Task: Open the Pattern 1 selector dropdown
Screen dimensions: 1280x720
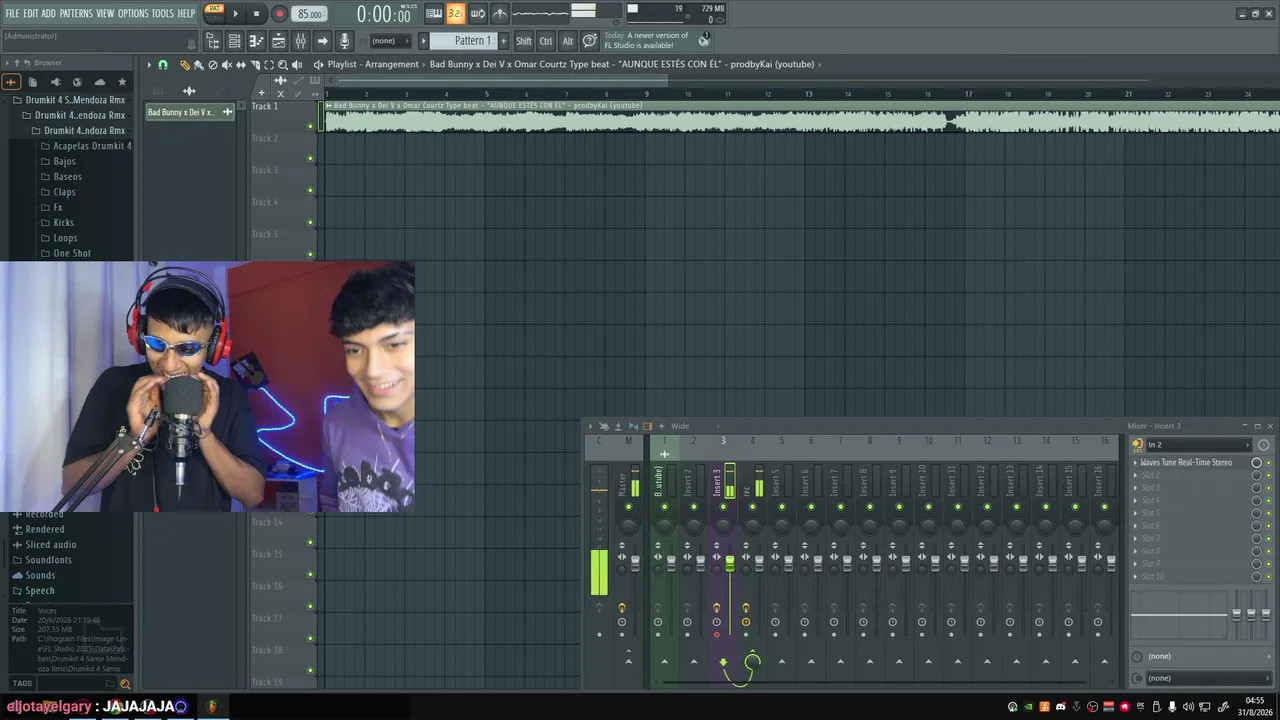Action: click(464, 41)
